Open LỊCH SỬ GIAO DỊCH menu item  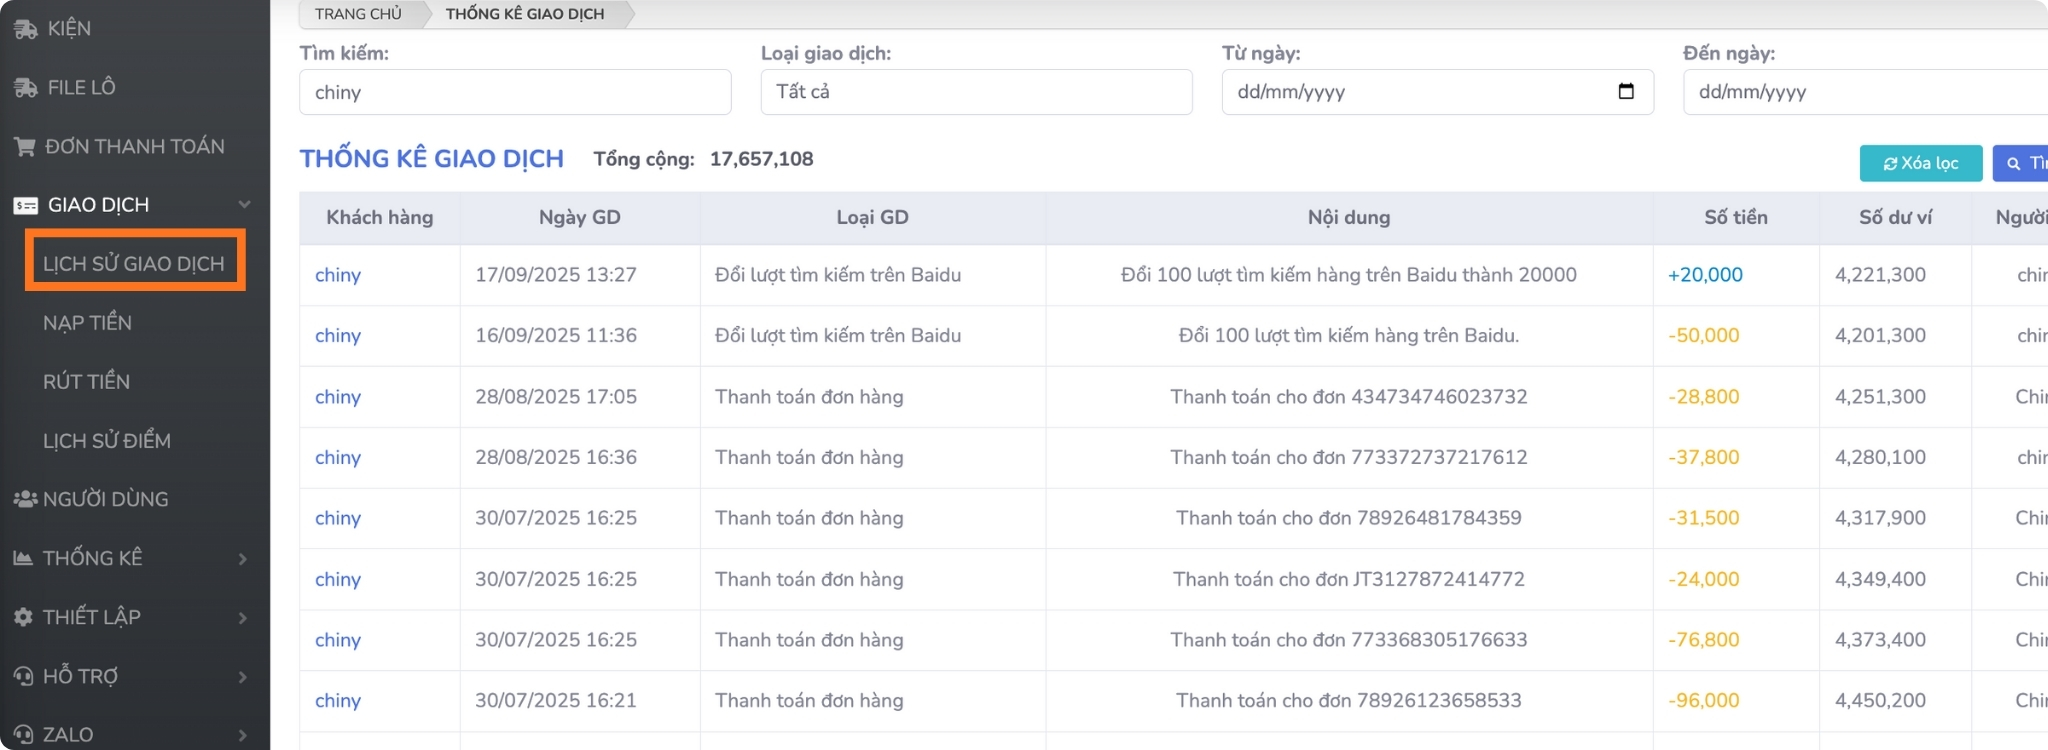[x=134, y=264]
